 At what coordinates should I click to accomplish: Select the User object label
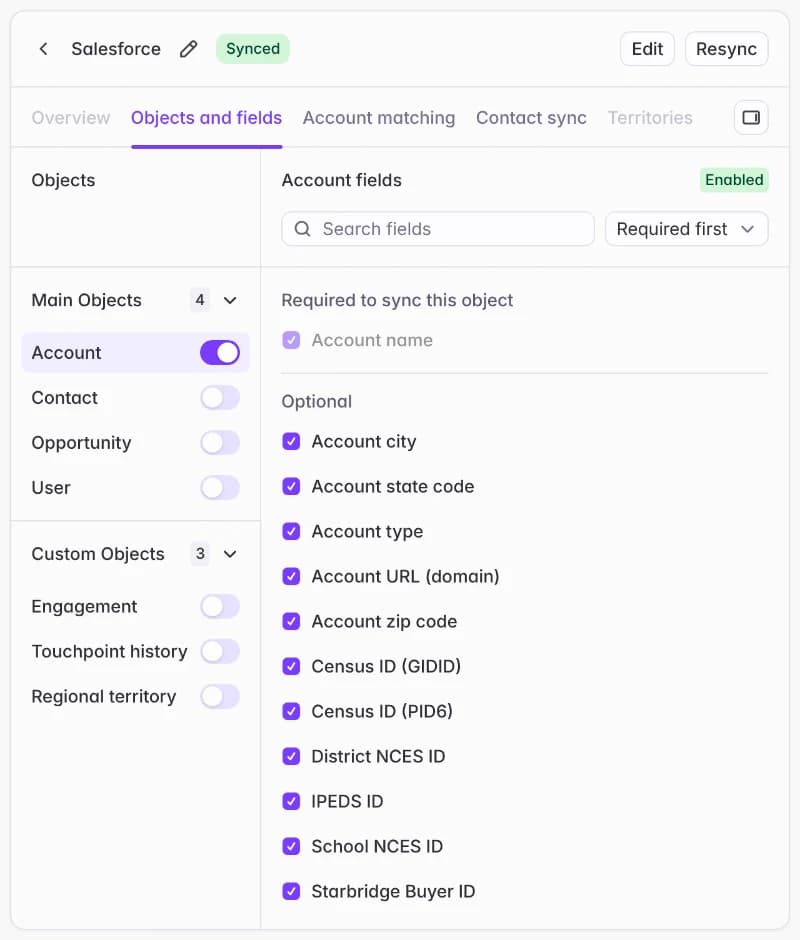(x=51, y=487)
